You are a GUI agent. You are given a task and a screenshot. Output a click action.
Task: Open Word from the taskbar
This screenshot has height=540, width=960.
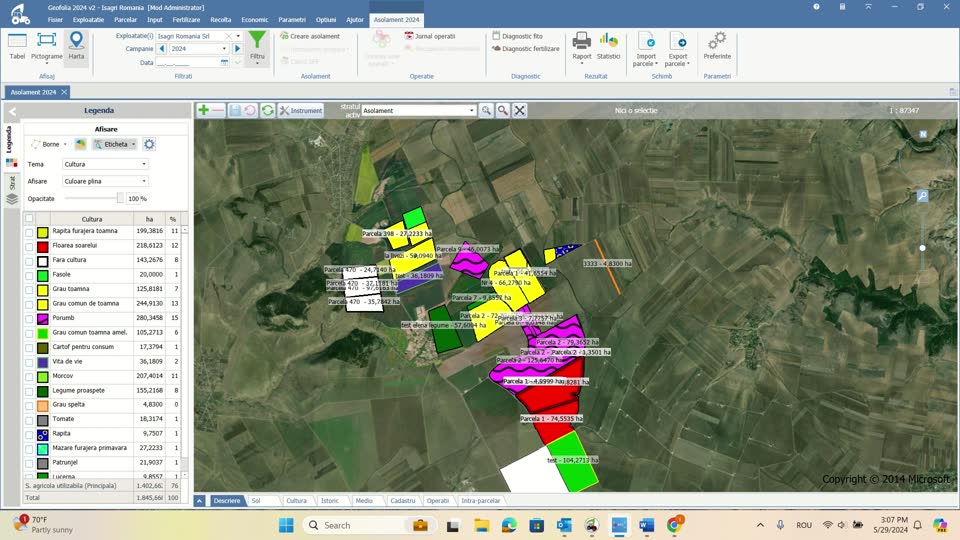coord(647,525)
